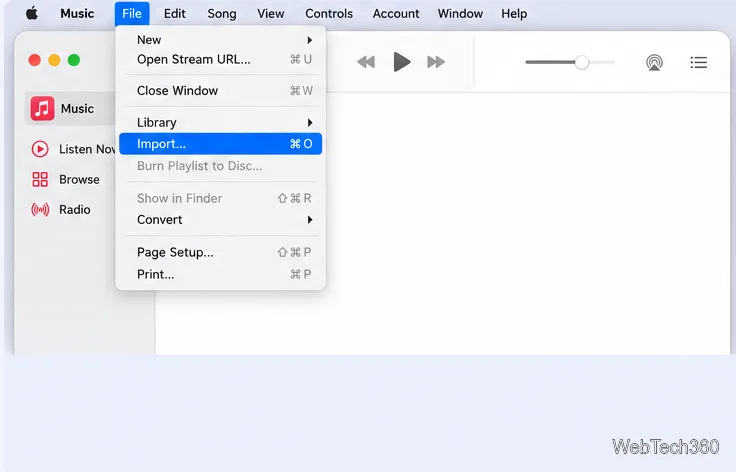This screenshot has width=736, height=472.
Task: Open the Window menu
Action: pyautogui.click(x=460, y=14)
